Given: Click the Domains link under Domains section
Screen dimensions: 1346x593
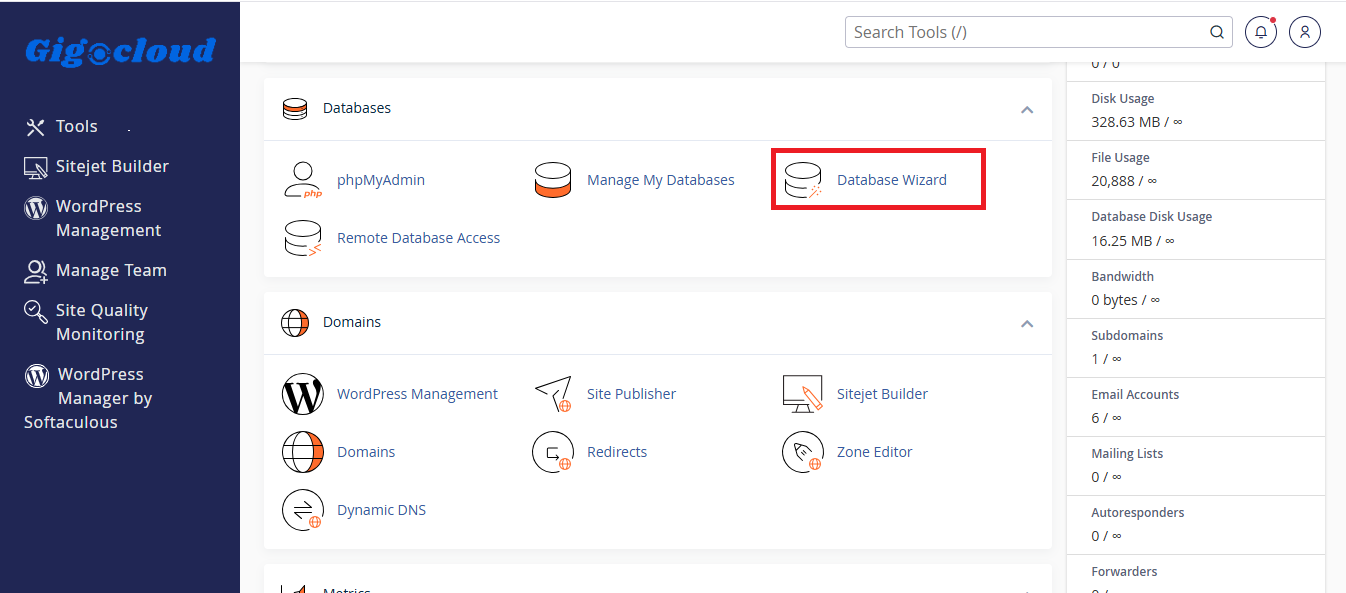Looking at the screenshot, I should coord(366,452).
